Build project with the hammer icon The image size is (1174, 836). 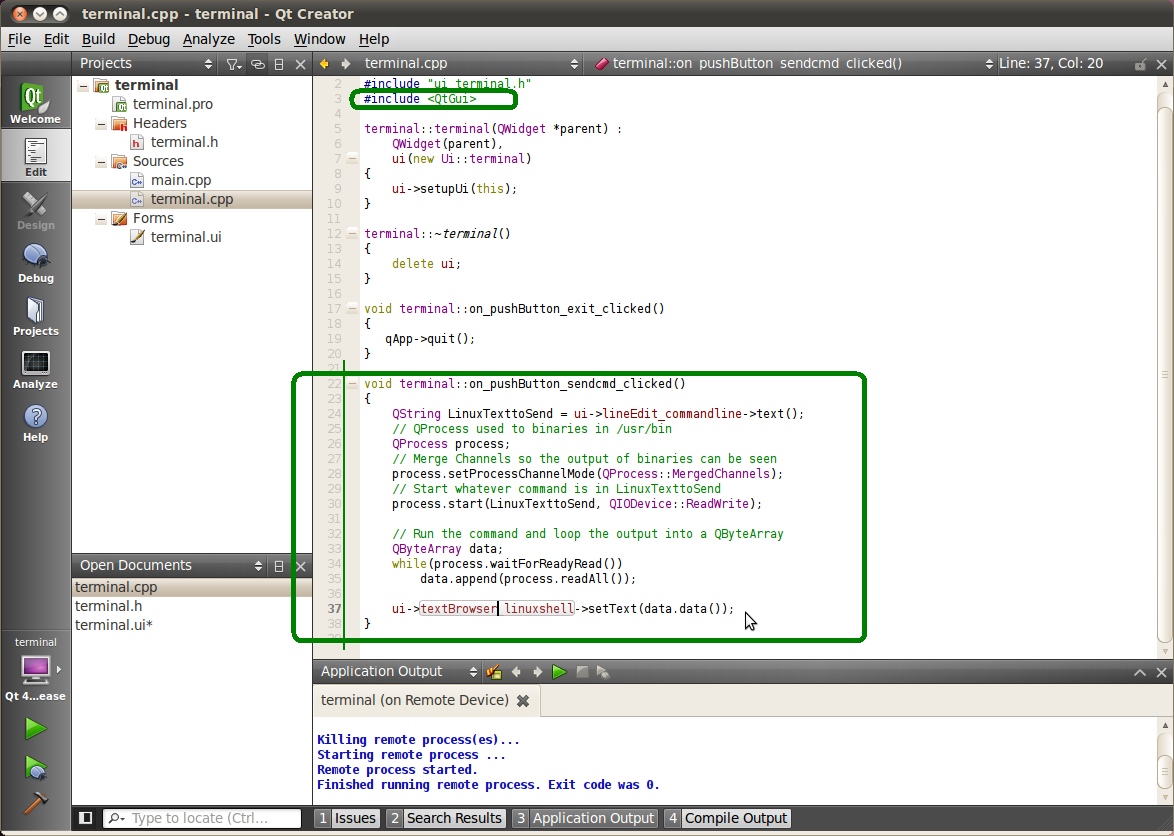point(35,802)
